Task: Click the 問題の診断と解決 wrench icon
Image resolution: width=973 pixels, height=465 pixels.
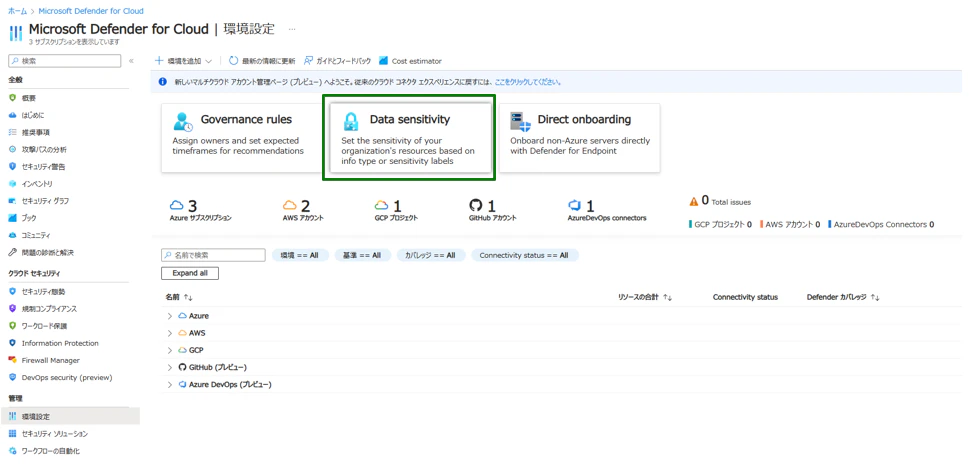Action: pos(12,253)
